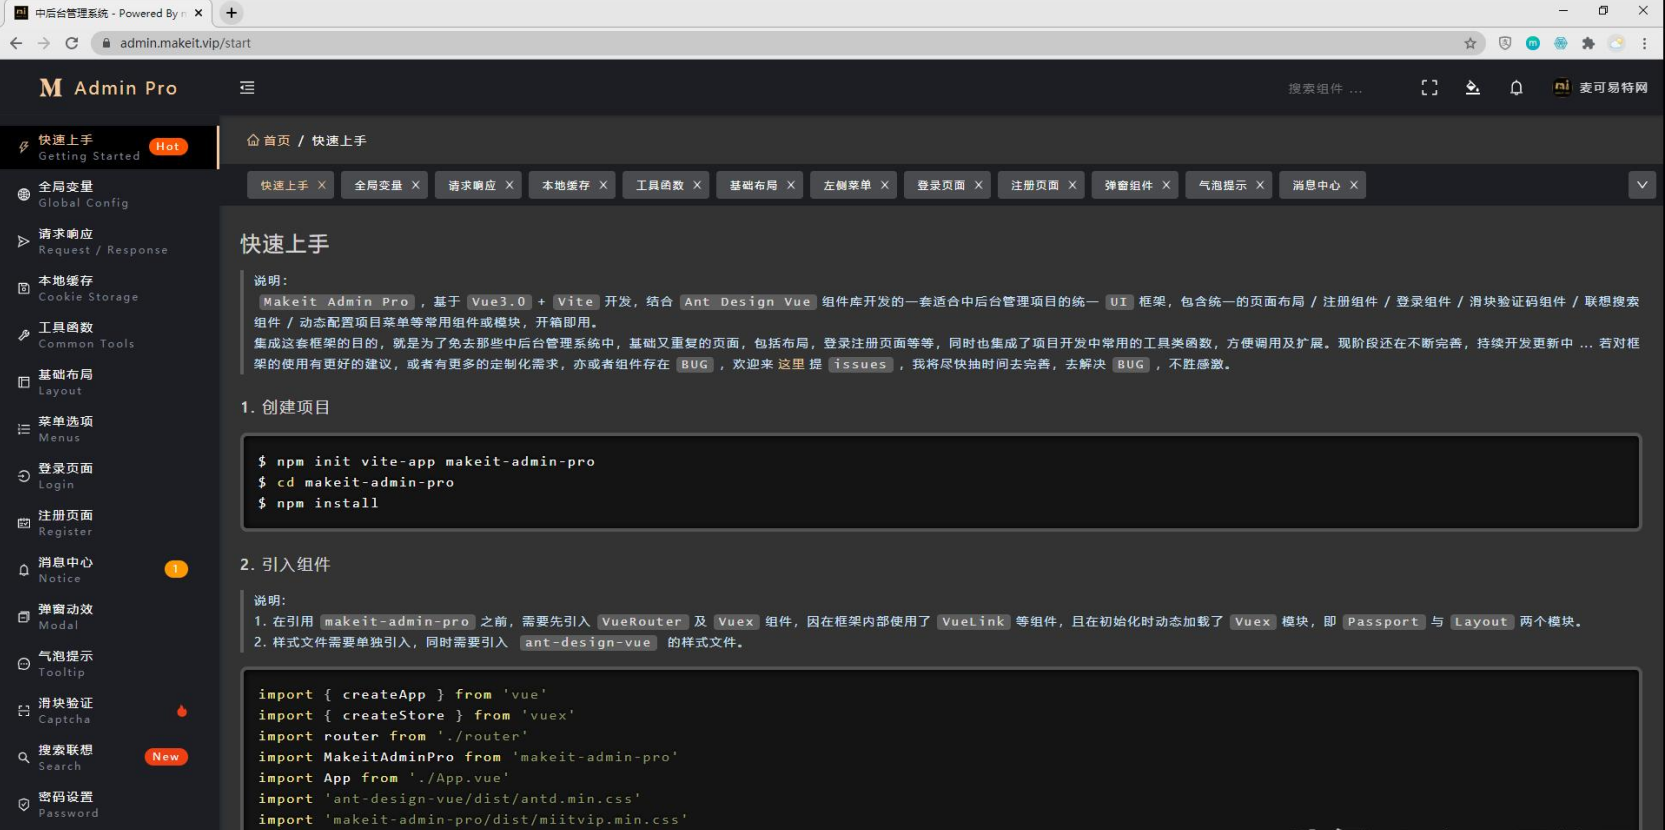Click the 首页 breadcrumb link
Screen dimensions: 1665x830
click(x=277, y=140)
